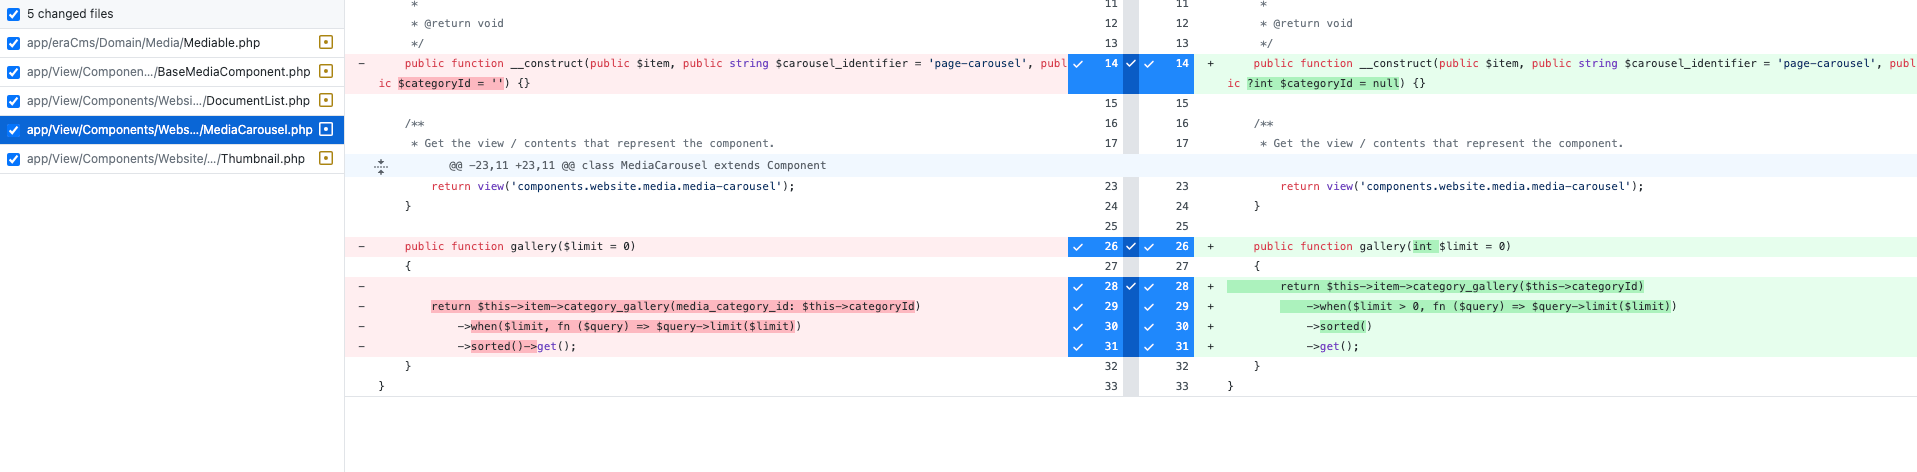Select the highlighted MediaCarousel.php file row
The image size is (1917, 472).
172,130
